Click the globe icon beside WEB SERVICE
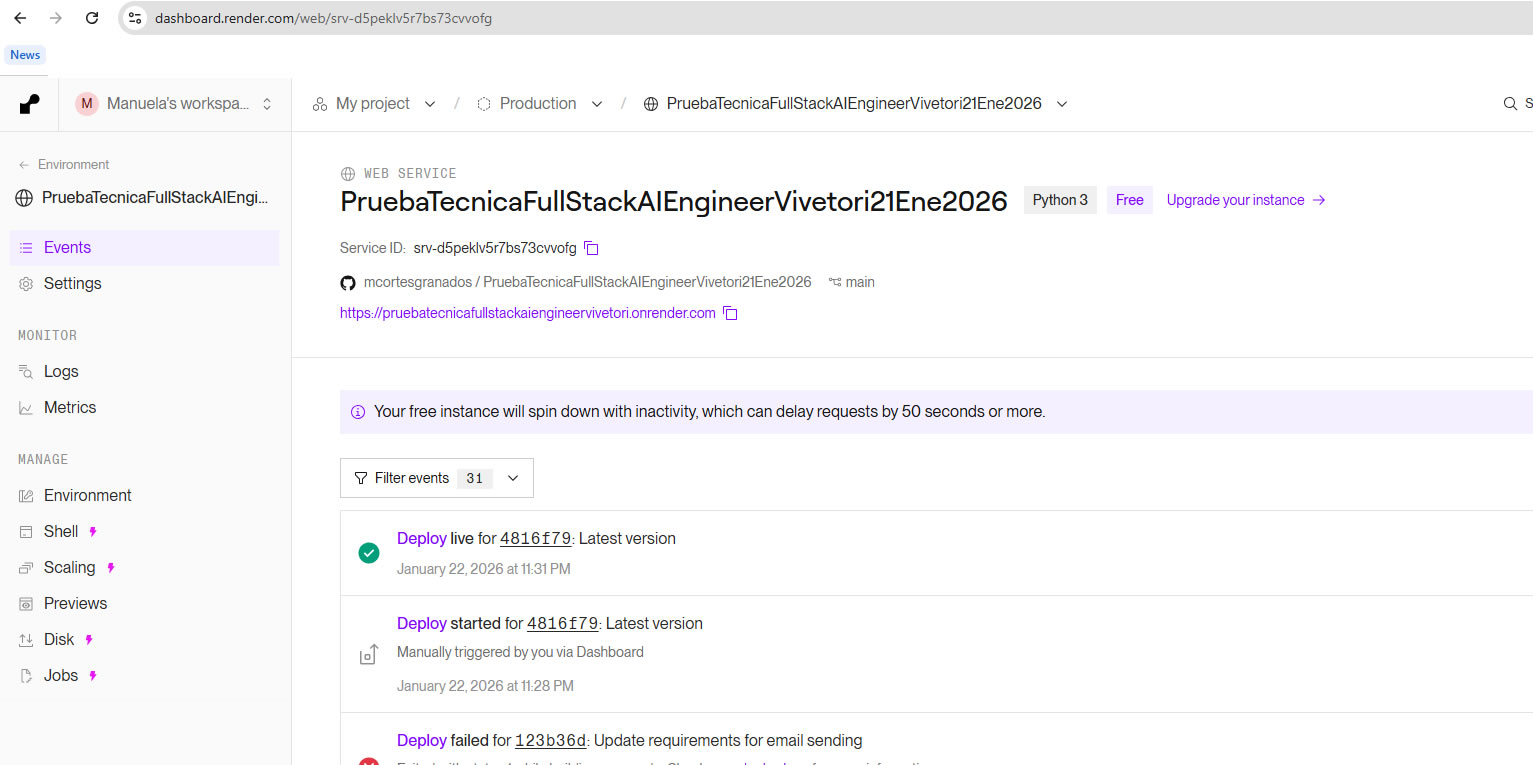This screenshot has width=1533, height=765. (348, 174)
